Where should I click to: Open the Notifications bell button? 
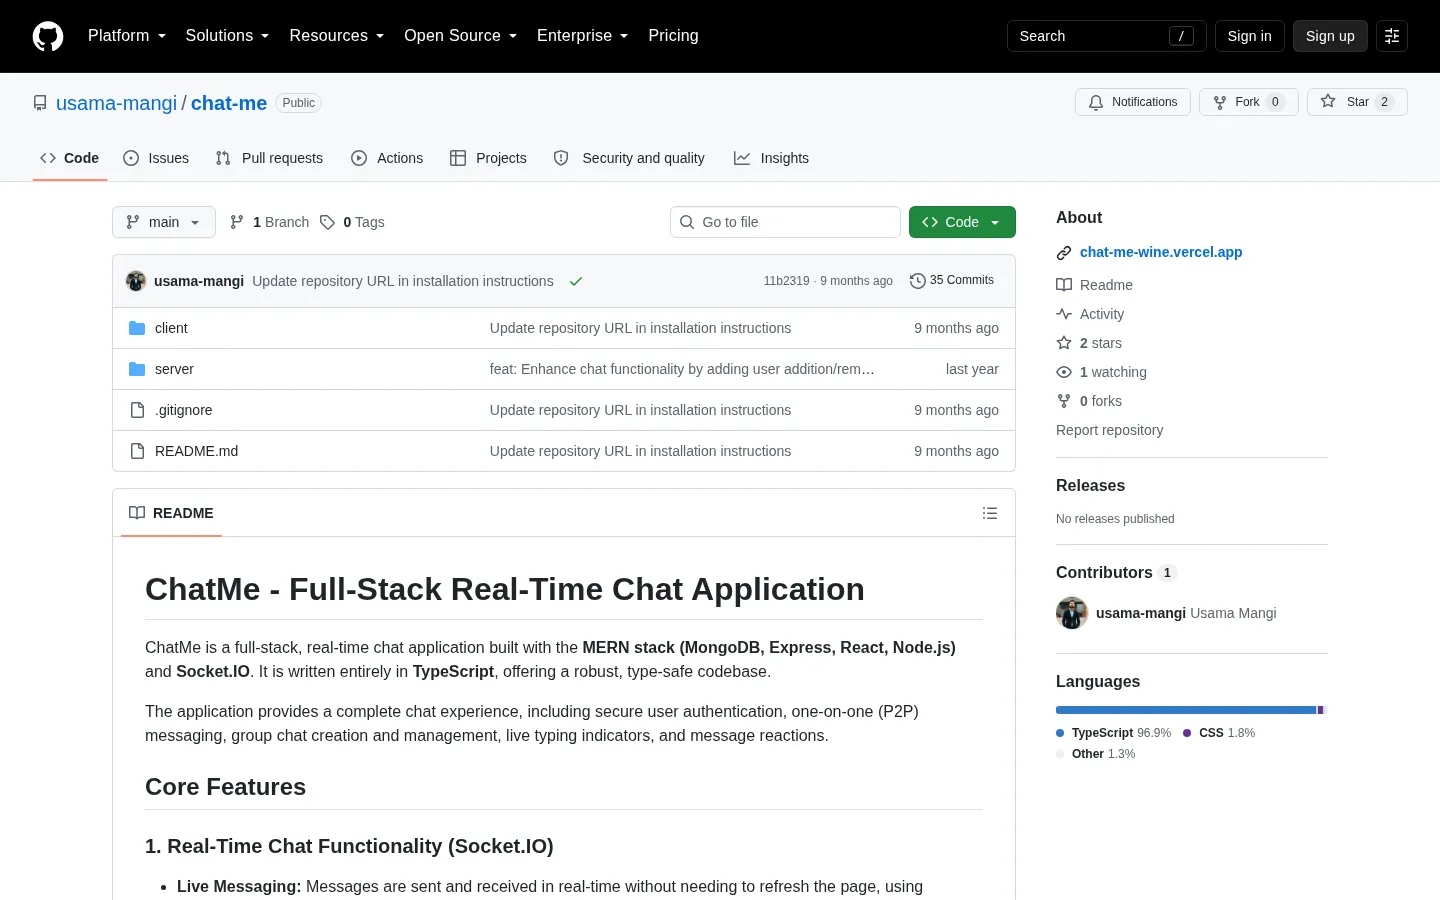(1133, 102)
